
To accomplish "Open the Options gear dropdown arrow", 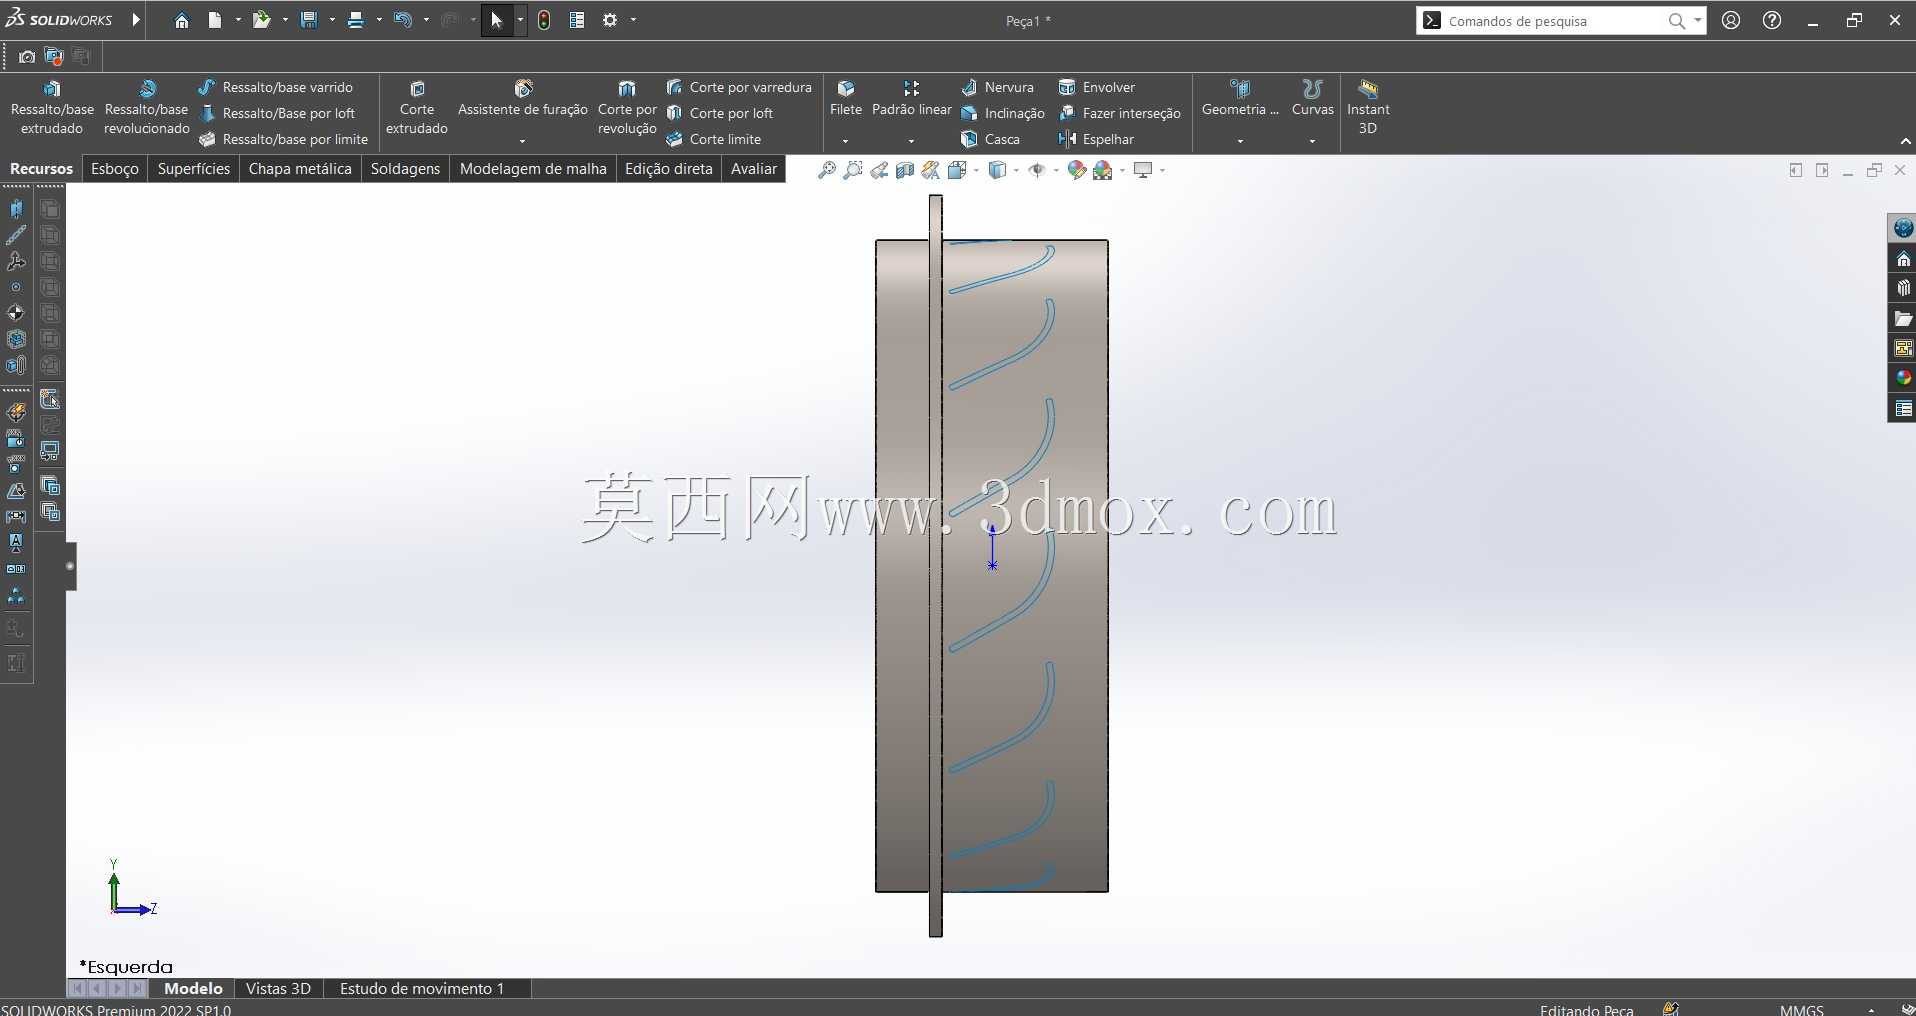I will click(633, 20).
